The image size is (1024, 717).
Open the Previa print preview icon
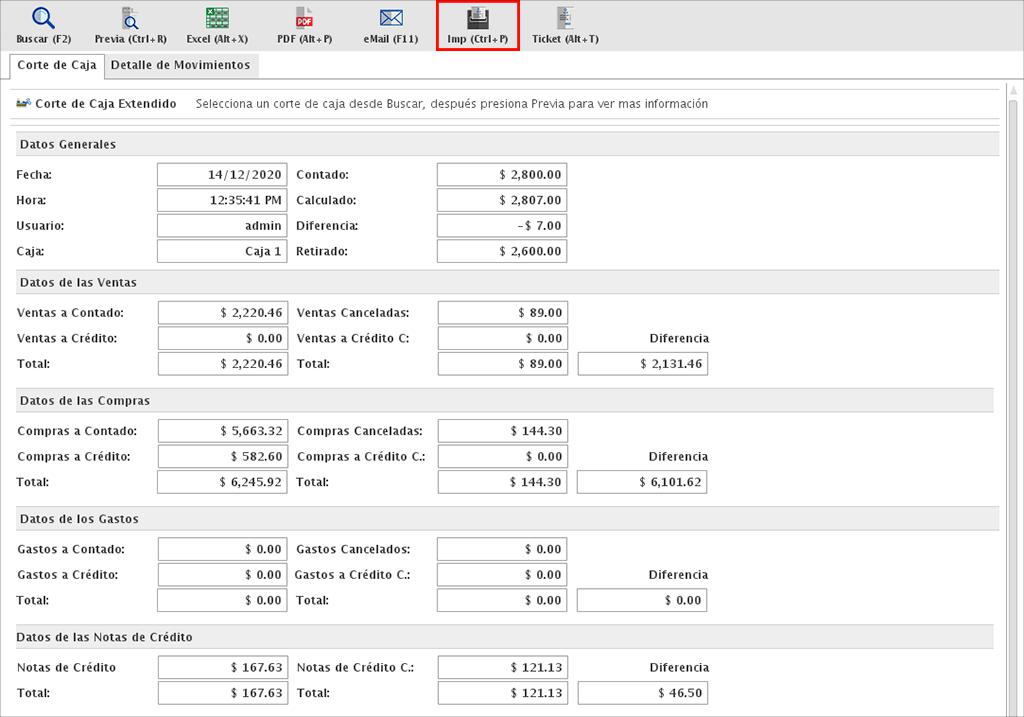pos(130,19)
